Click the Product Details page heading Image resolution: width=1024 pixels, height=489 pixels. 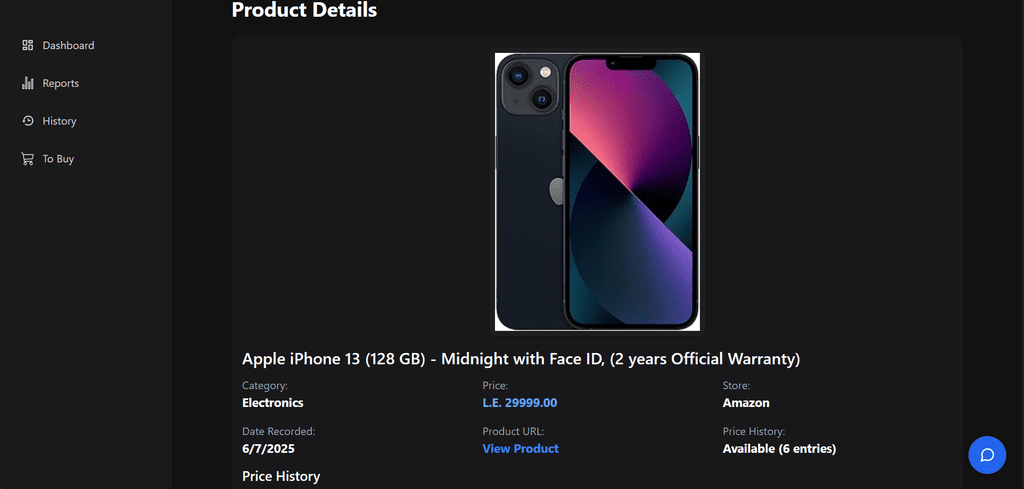click(x=304, y=11)
